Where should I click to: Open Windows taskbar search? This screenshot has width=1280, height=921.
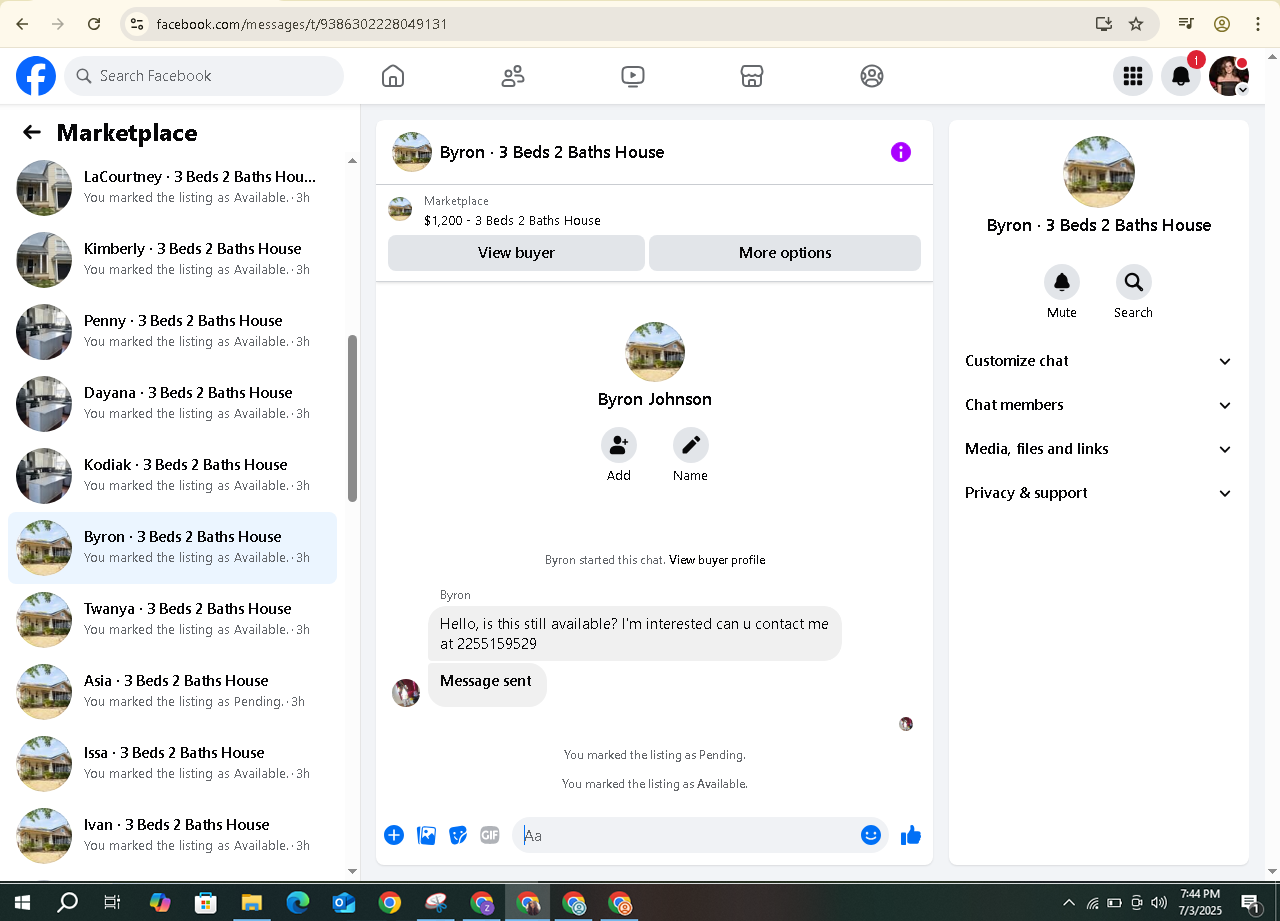(67, 903)
